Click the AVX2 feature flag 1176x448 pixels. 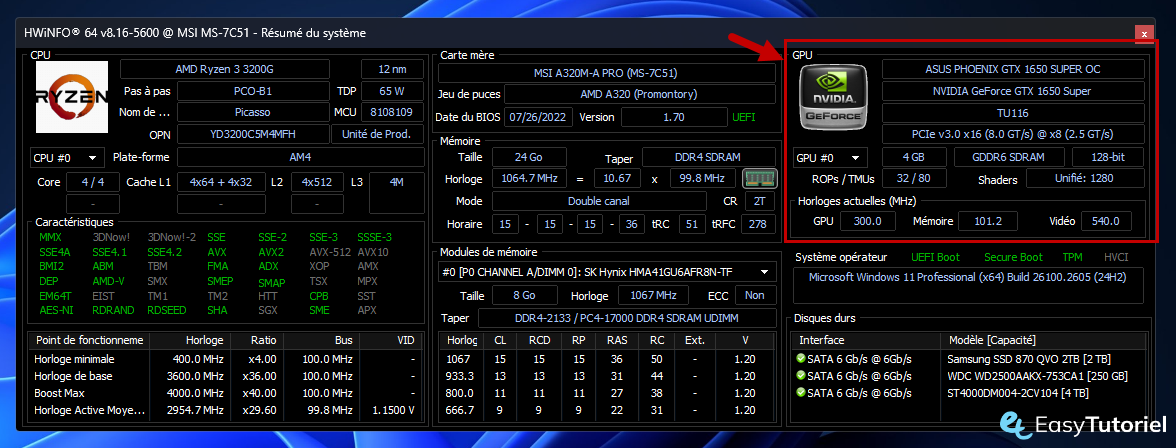click(x=271, y=252)
